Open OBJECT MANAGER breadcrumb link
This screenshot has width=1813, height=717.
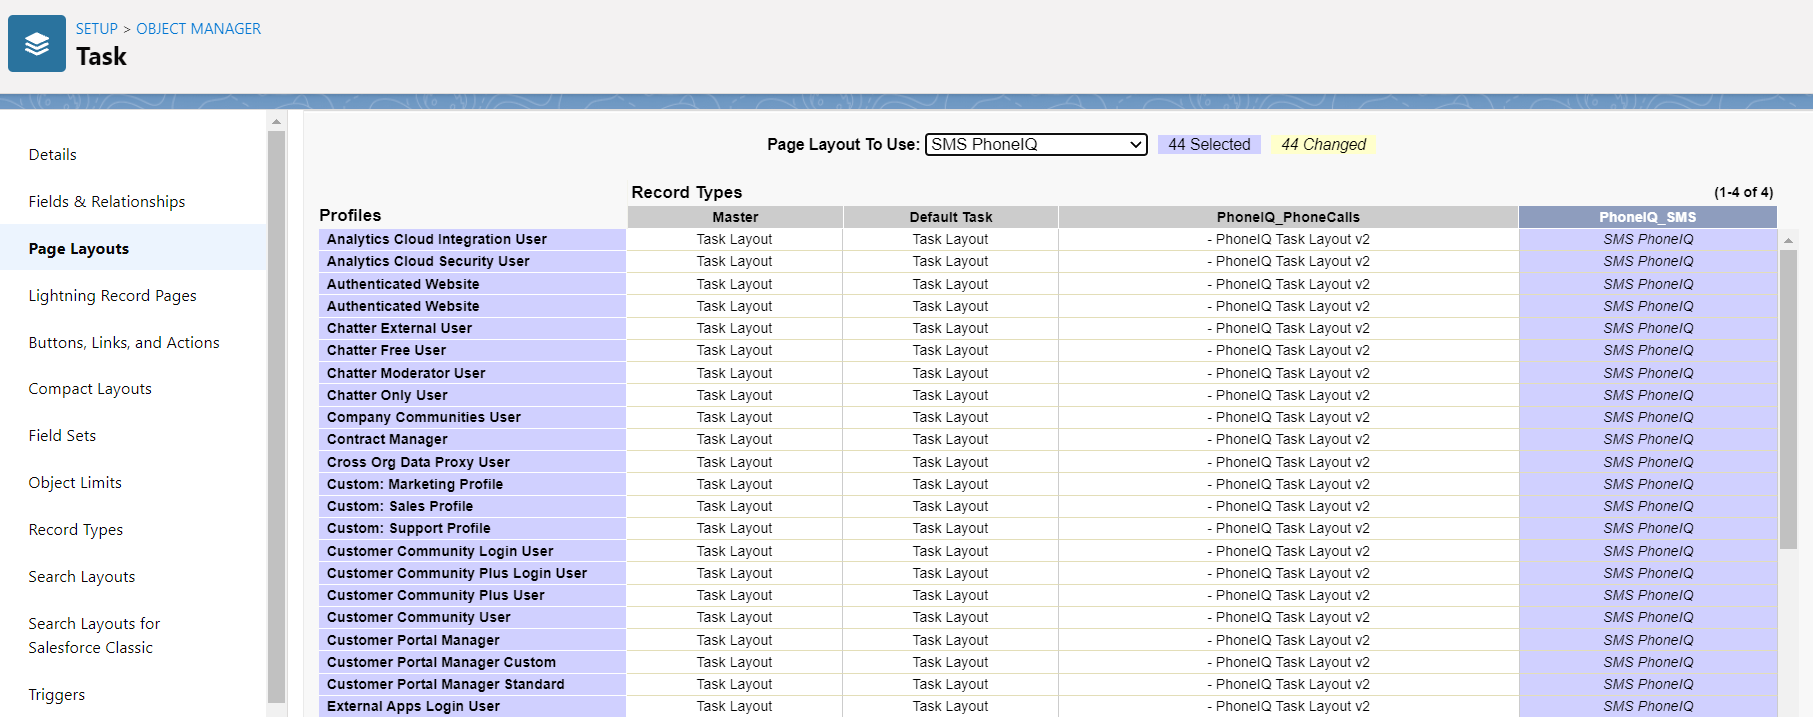point(198,29)
